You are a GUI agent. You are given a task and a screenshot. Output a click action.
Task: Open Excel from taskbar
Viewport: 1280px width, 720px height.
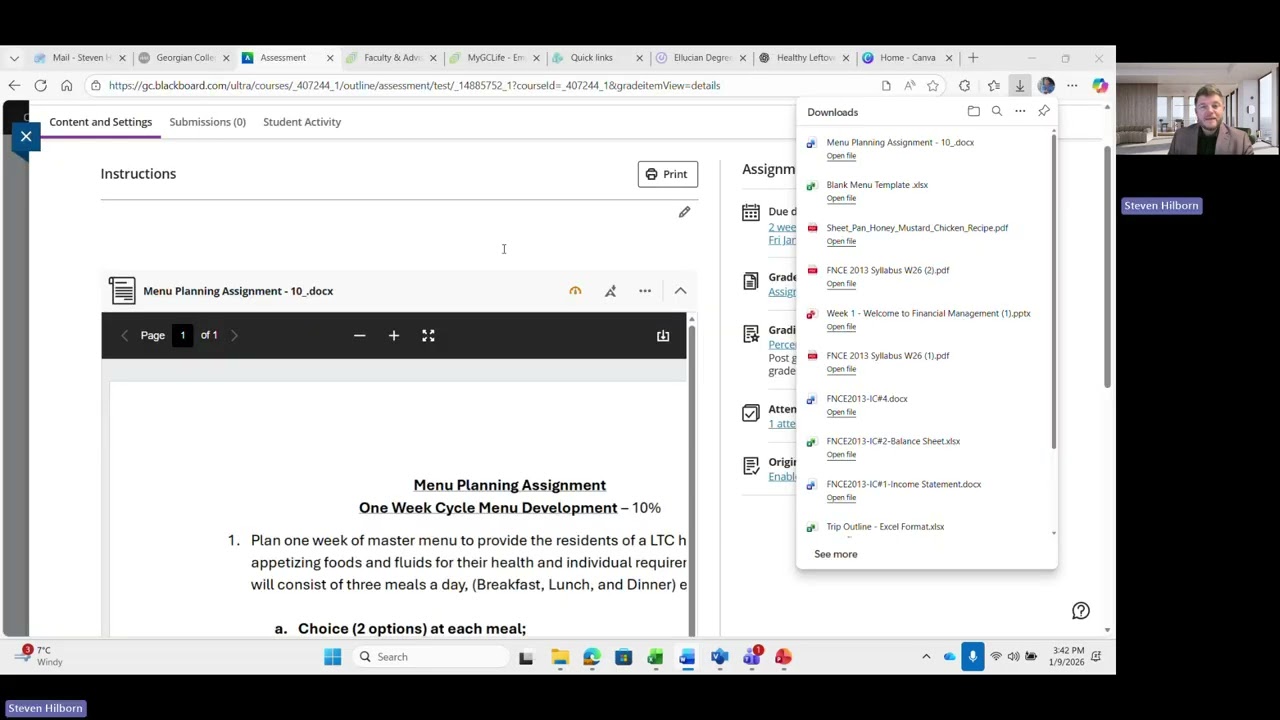(655, 657)
